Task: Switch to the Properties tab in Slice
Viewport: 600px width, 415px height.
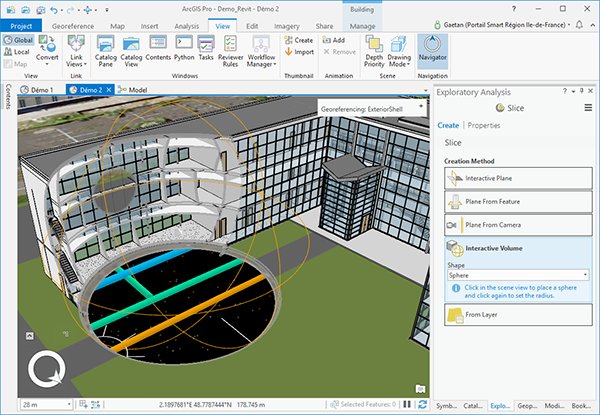Action: [x=484, y=125]
